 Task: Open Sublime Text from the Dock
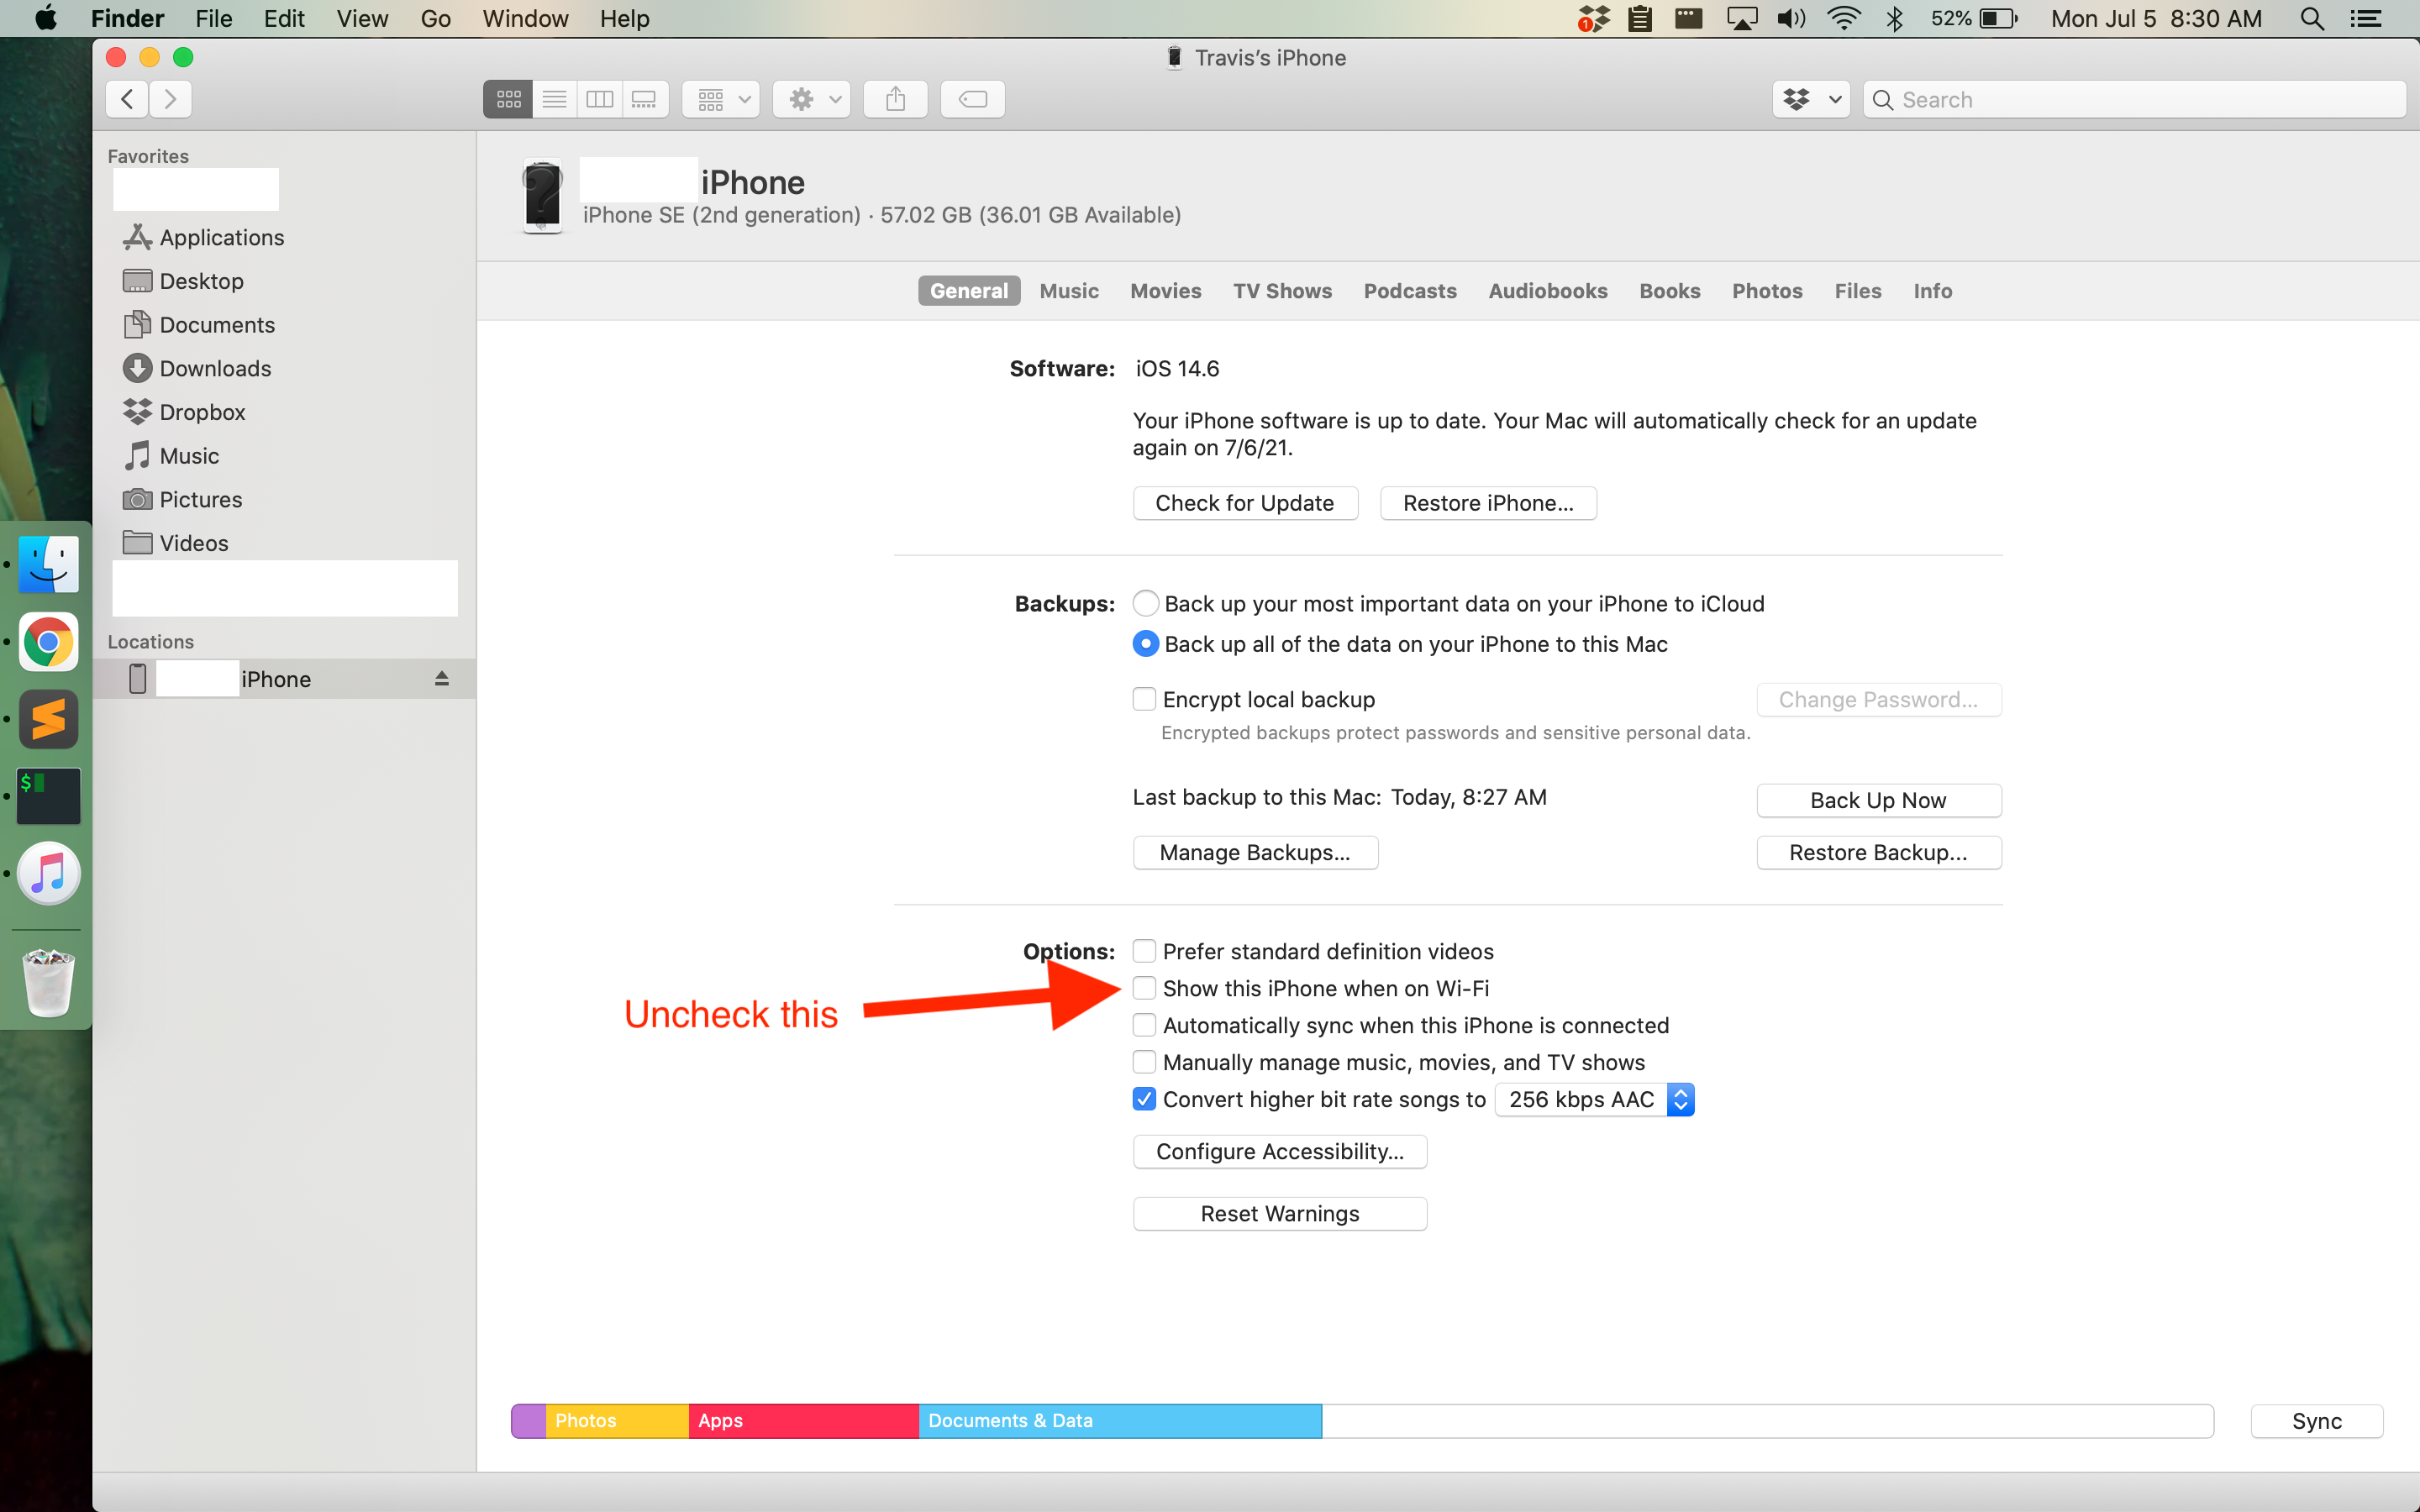48,719
